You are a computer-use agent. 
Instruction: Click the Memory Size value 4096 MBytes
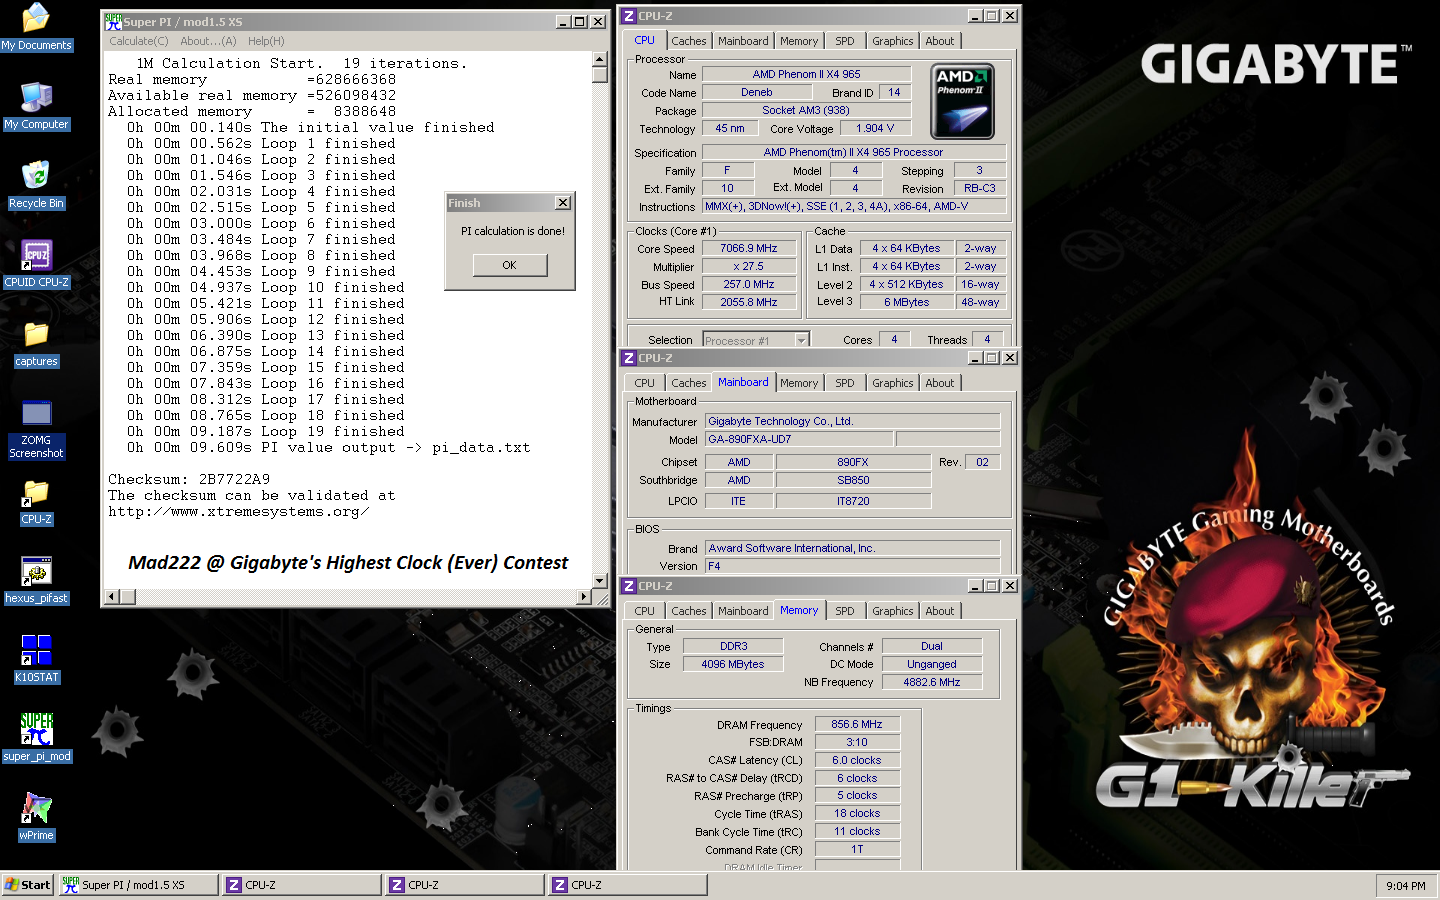[x=733, y=664]
